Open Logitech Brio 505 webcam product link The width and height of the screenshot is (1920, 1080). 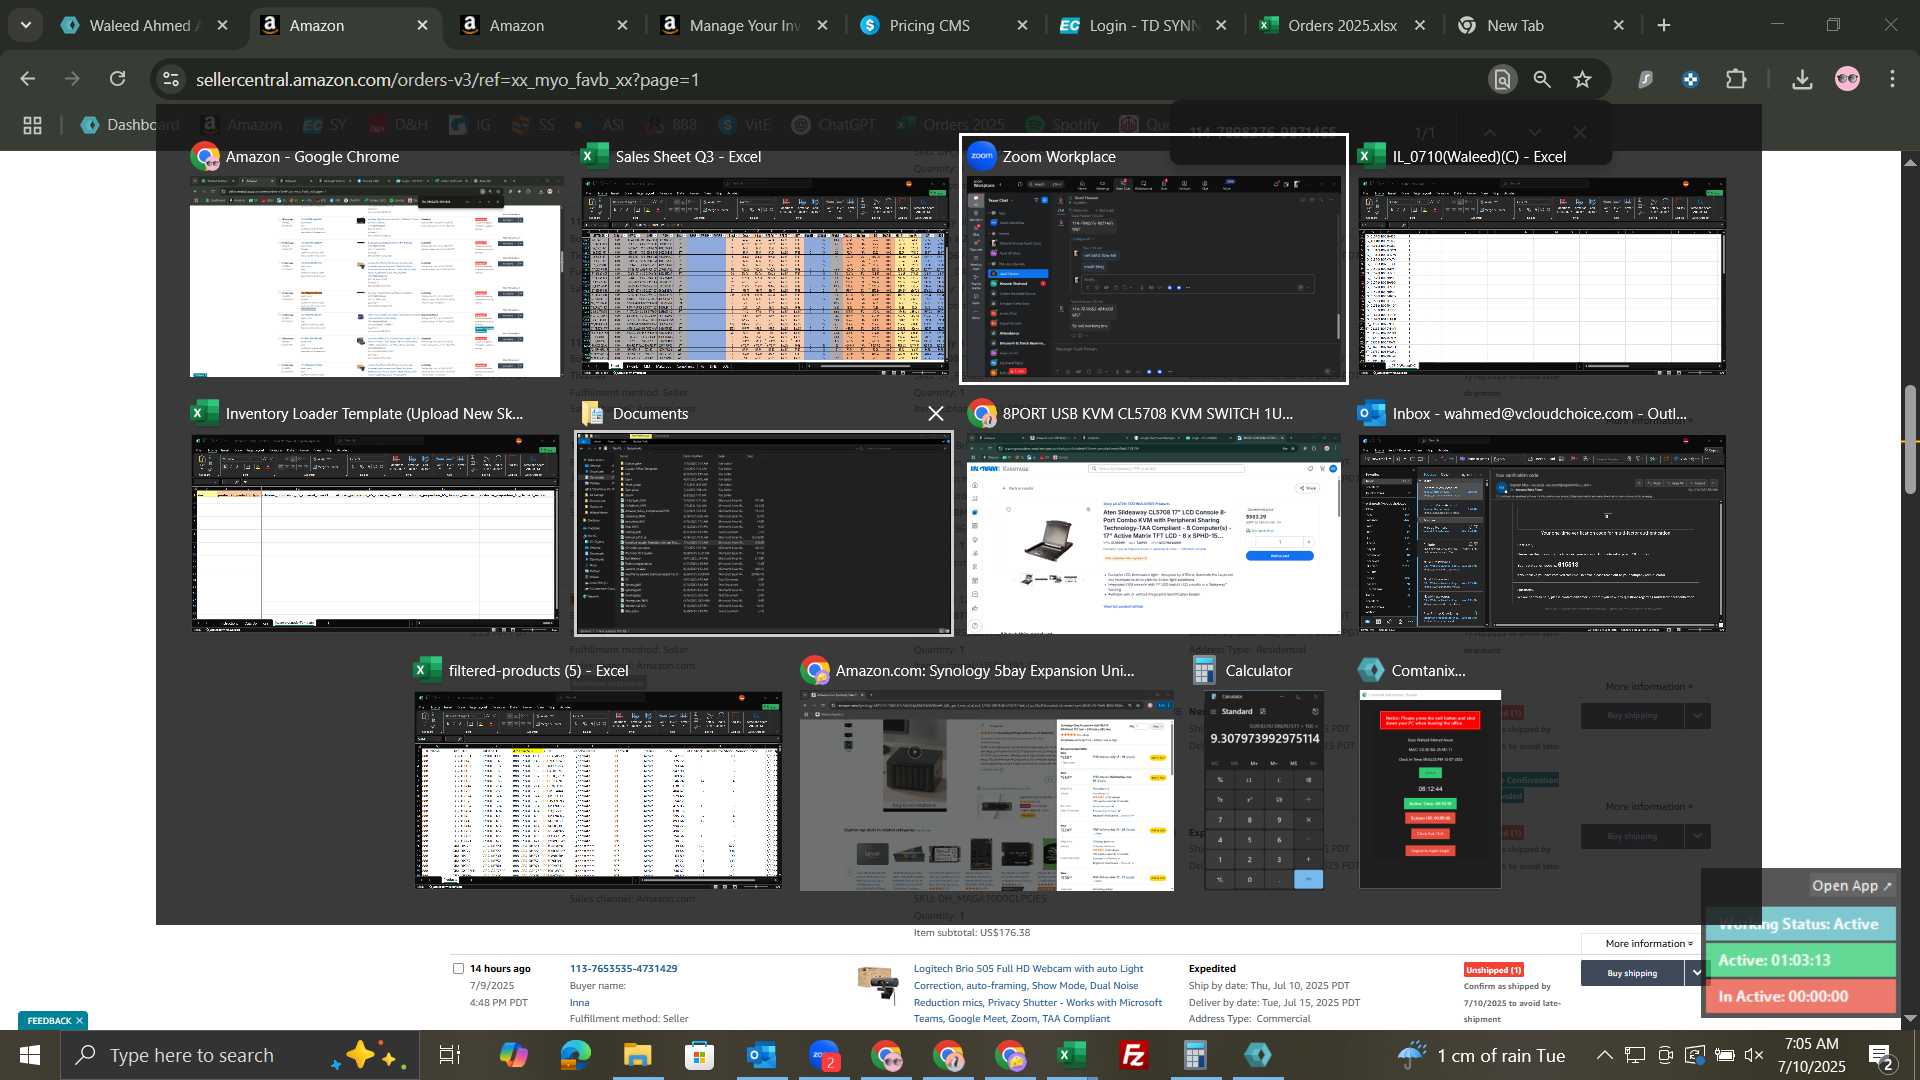click(1038, 993)
